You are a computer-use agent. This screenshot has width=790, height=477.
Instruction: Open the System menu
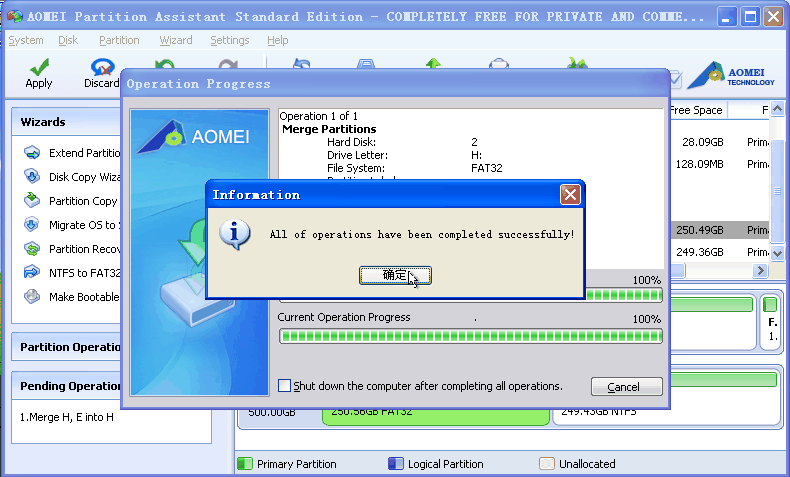[26, 40]
